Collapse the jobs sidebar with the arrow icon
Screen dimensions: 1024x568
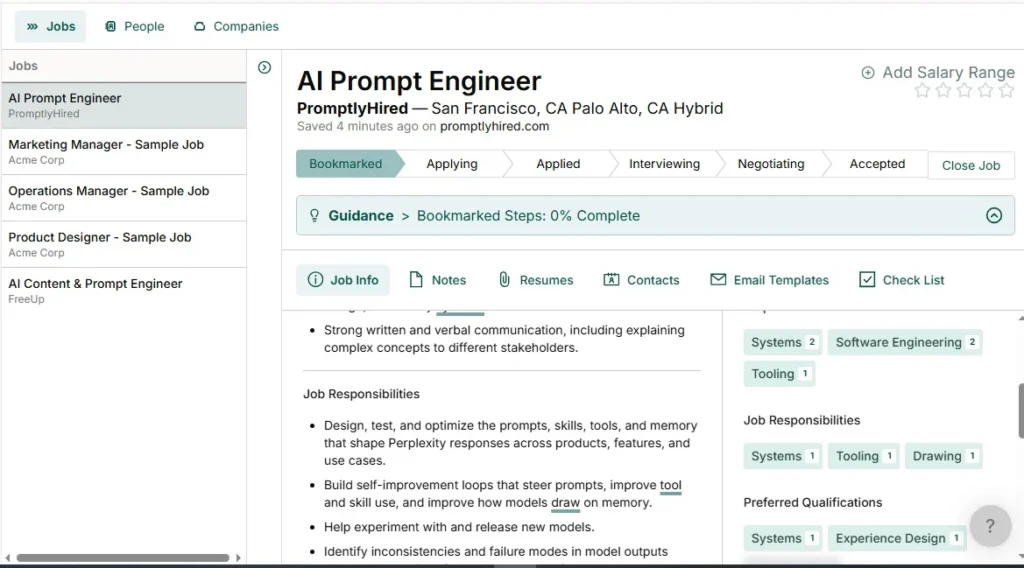pos(264,67)
